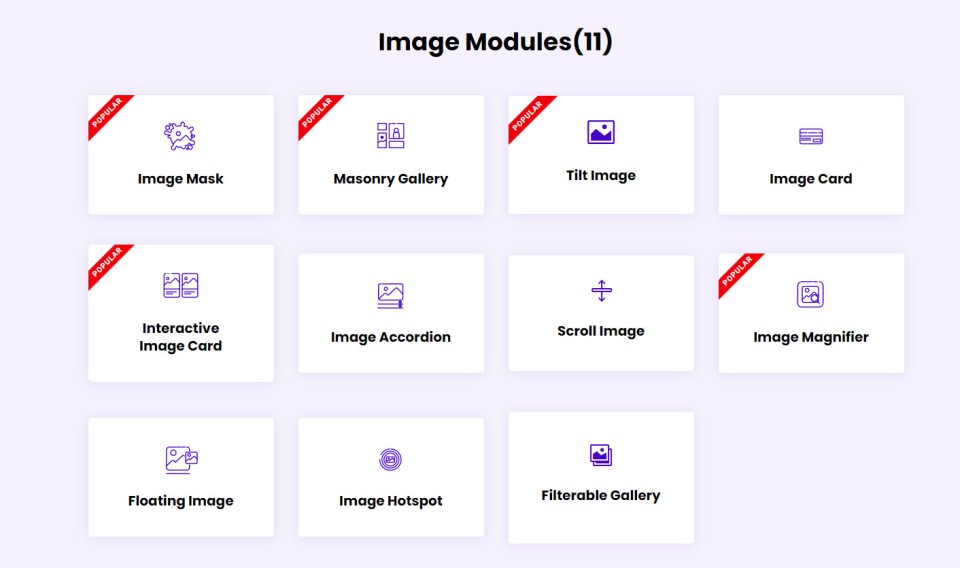Click the Masonry Gallery grid icon
This screenshot has height=568, width=960.
click(390, 136)
